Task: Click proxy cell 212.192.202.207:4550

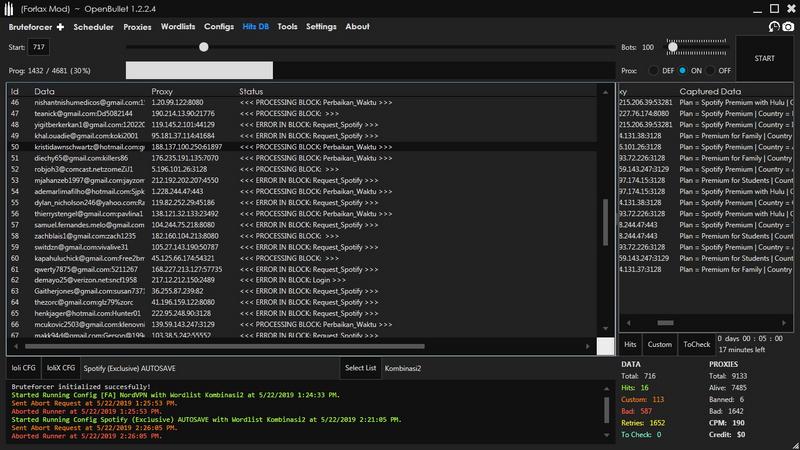Action: click(x=185, y=180)
